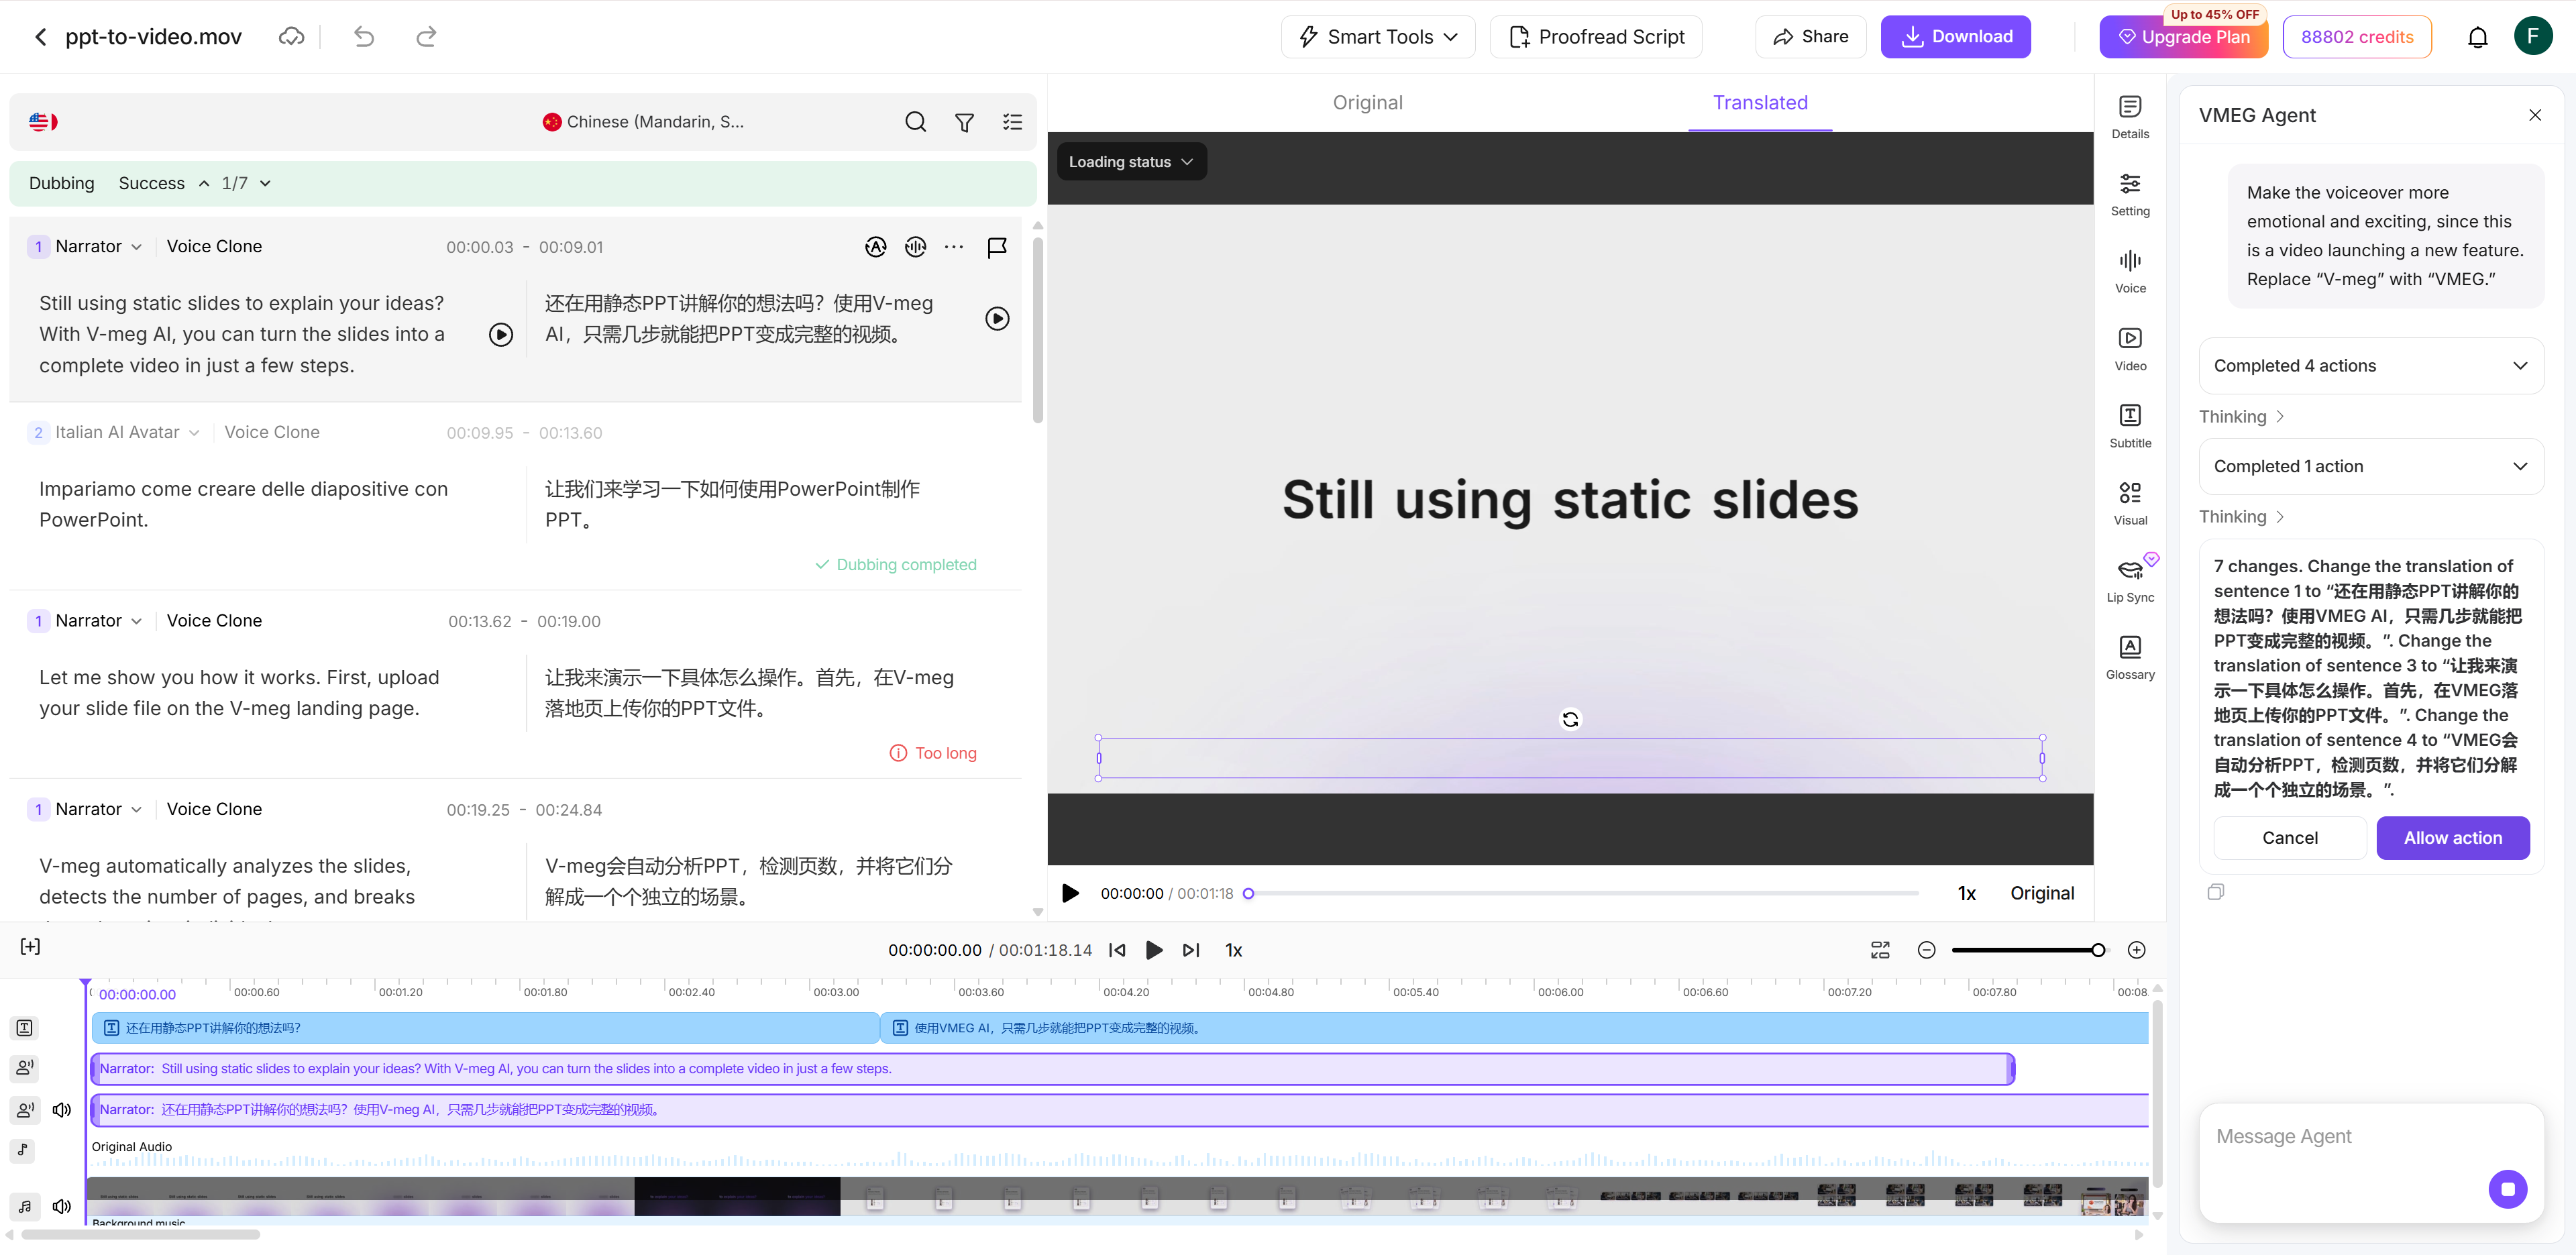Zoom in the timeline
This screenshot has width=2576, height=1255.
tap(2136, 950)
